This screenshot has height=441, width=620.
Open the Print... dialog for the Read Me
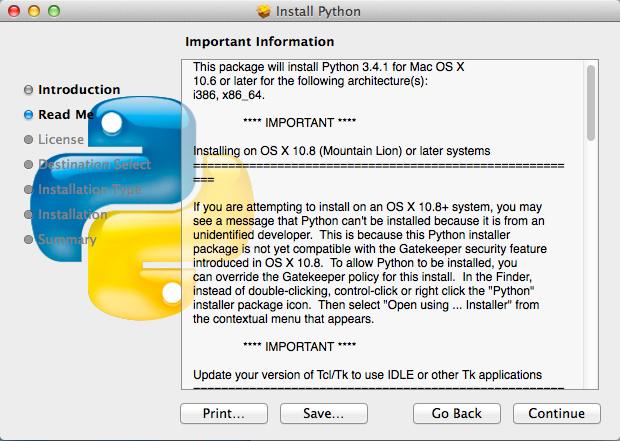point(223,413)
